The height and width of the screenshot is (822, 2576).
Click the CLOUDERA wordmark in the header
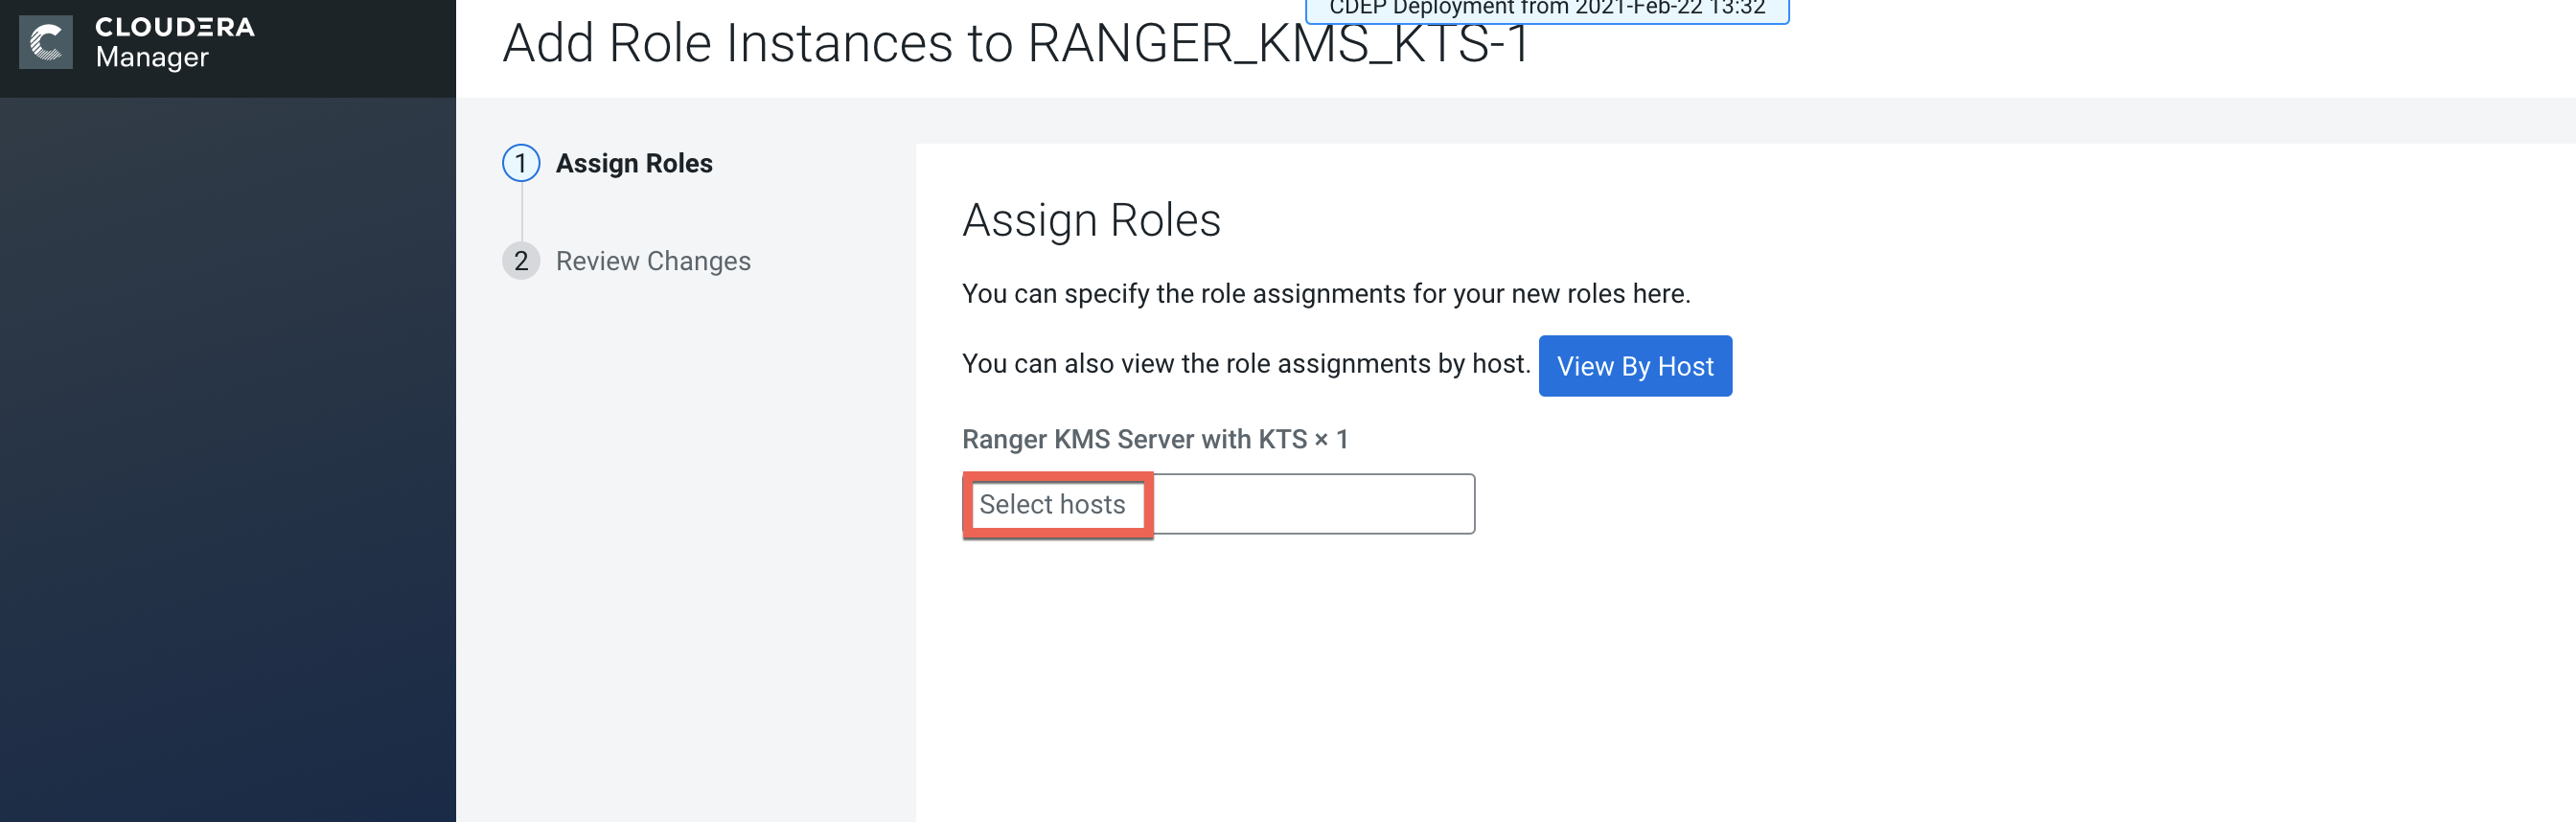click(x=174, y=27)
